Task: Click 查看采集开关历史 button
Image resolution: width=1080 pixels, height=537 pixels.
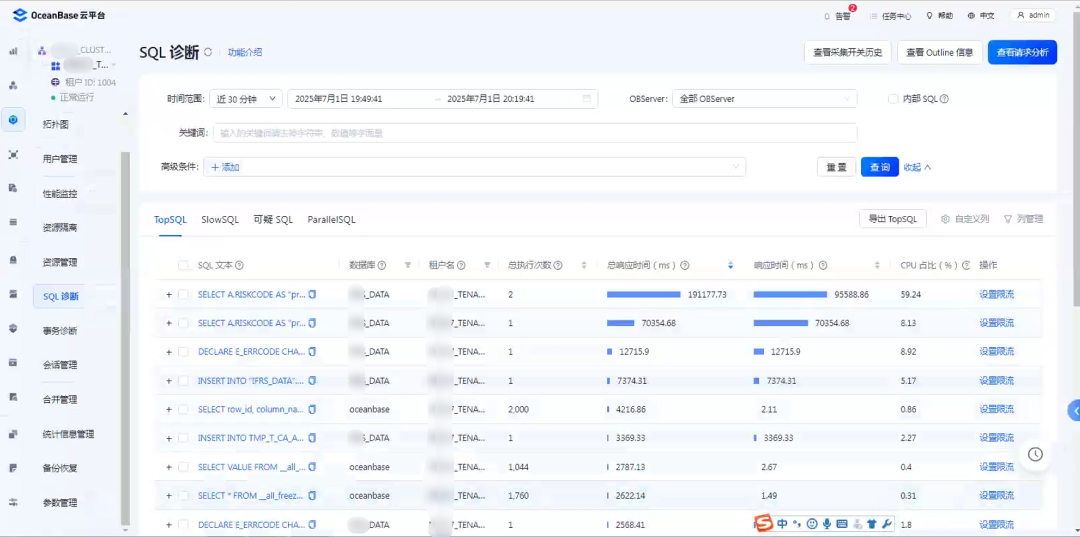Action: click(x=848, y=52)
